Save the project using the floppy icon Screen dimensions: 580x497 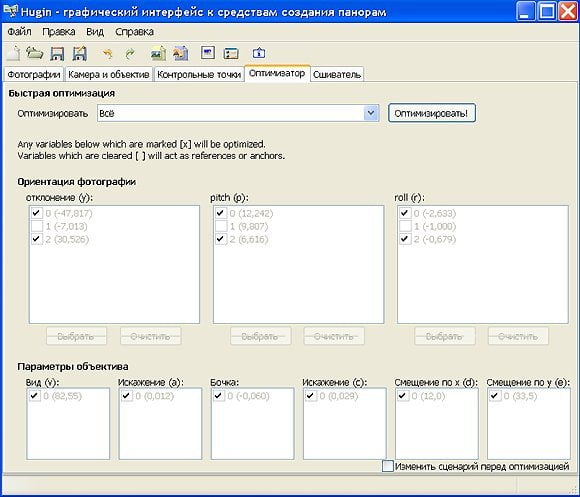(x=57, y=54)
